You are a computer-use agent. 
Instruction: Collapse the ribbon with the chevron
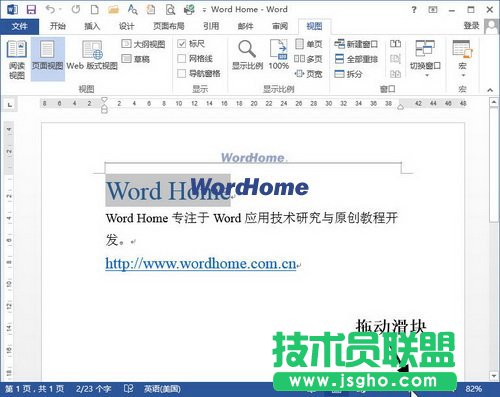490,89
